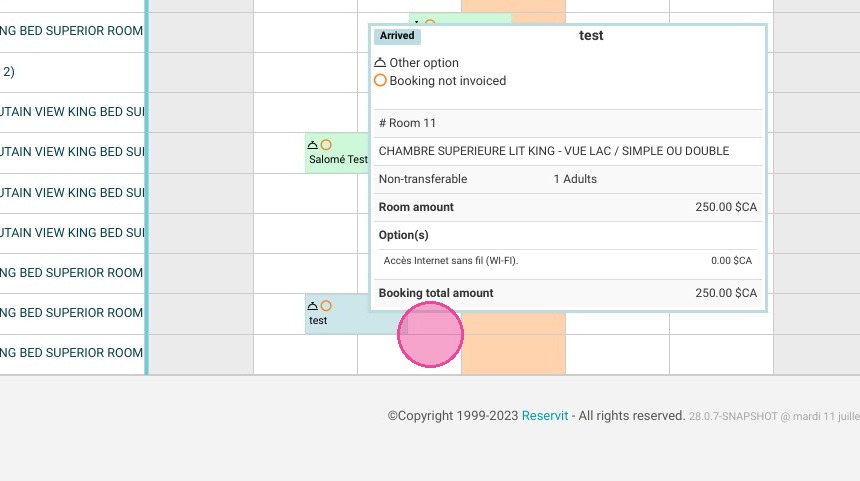The height and width of the screenshot is (481, 860).
Task: Click the service bell icon on test booking block
Action: pos(313,305)
